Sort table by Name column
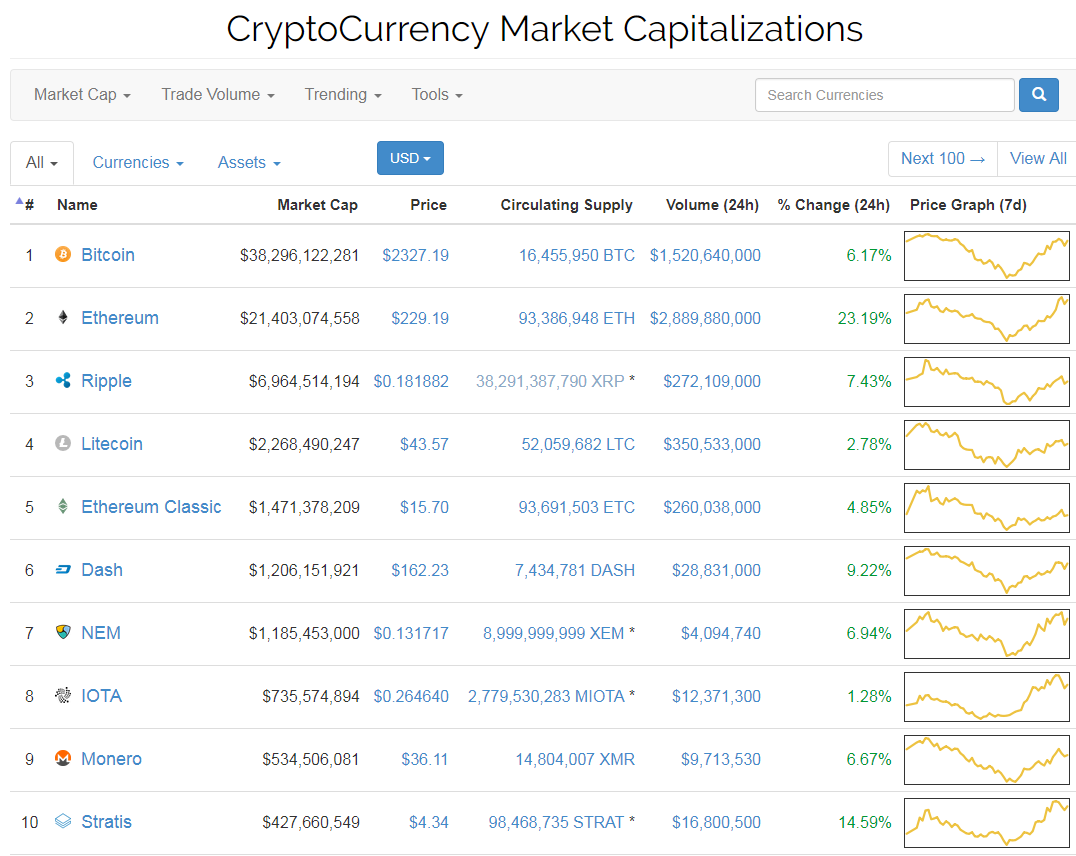 tap(77, 205)
